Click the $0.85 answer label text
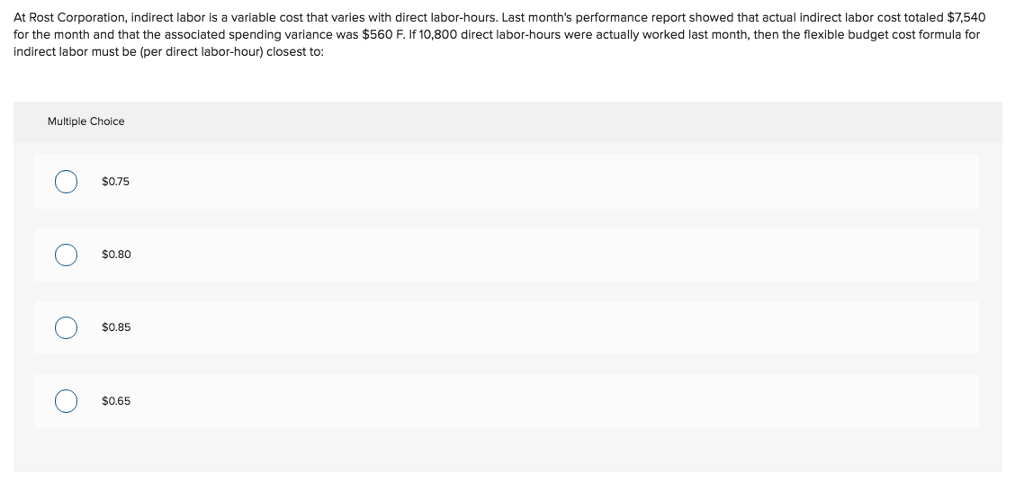 pos(116,328)
